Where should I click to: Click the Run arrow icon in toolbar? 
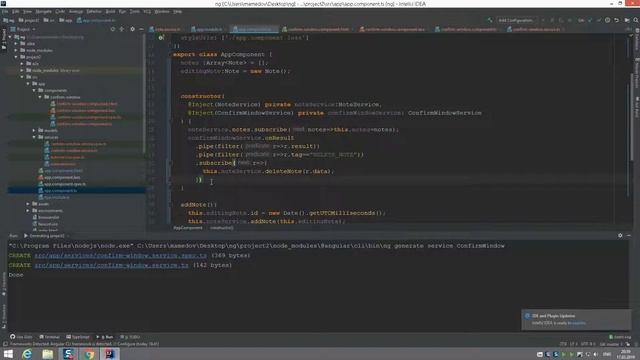[543, 20]
